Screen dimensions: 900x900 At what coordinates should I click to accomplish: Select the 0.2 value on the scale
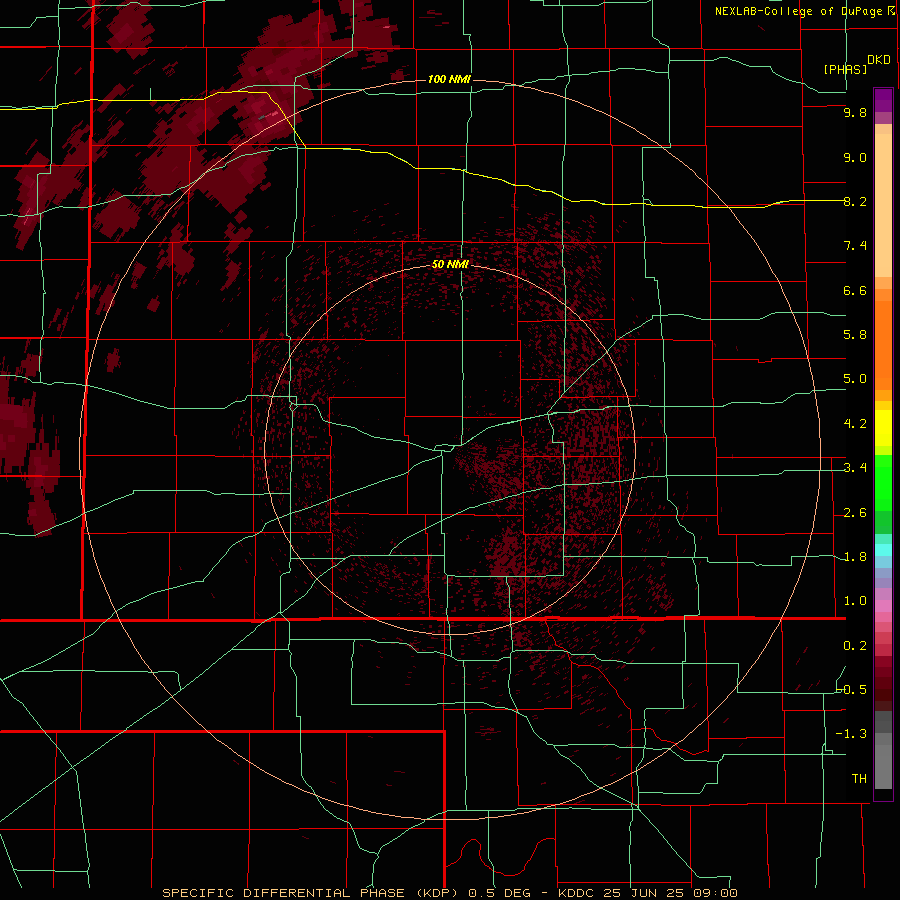pos(855,646)
